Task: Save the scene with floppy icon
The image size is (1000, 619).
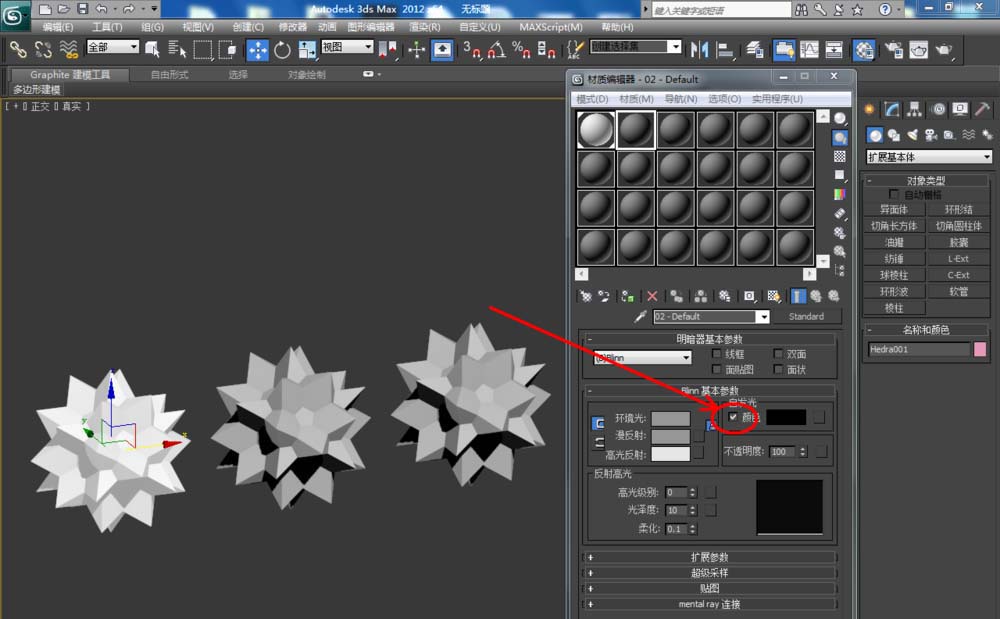Action: 82,8
